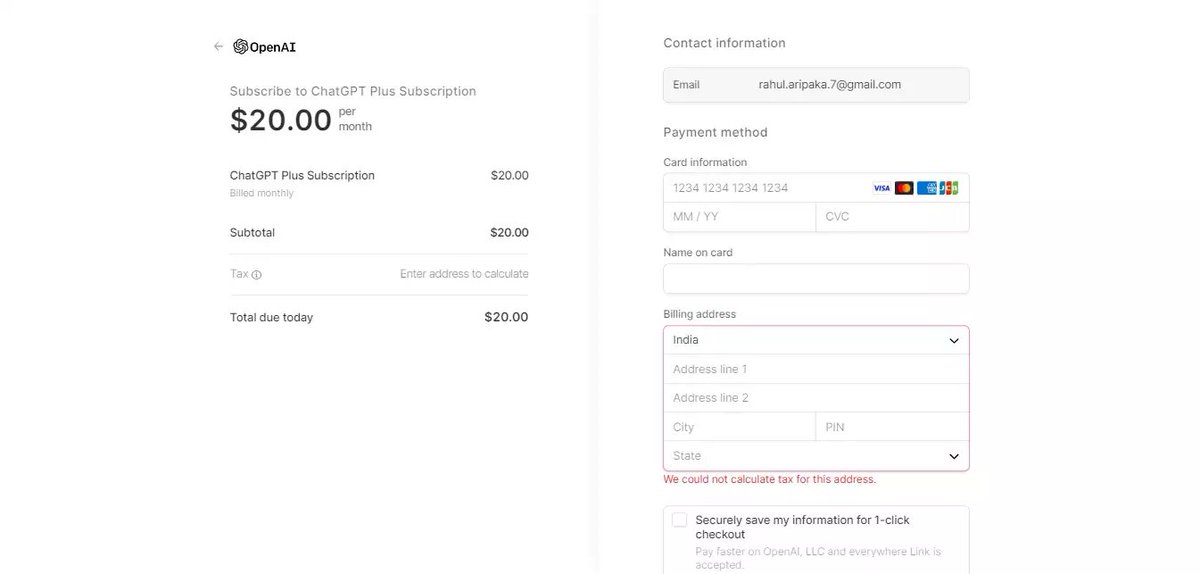Click the card number field
The height and width of the screenshot is (574, 1200).
coord(765,188)
